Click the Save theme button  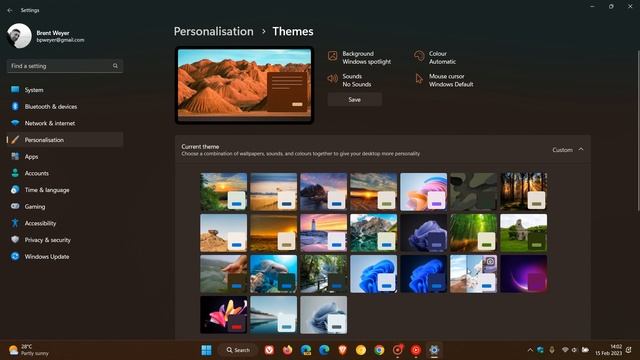pyautogui.click(x=355, y=100)
